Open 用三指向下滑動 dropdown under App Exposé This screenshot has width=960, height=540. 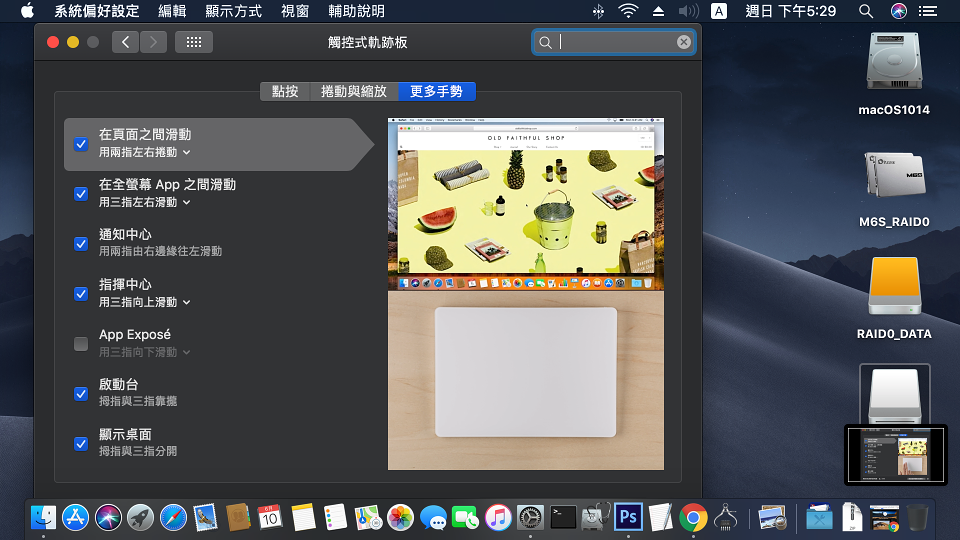click(144, 353)
